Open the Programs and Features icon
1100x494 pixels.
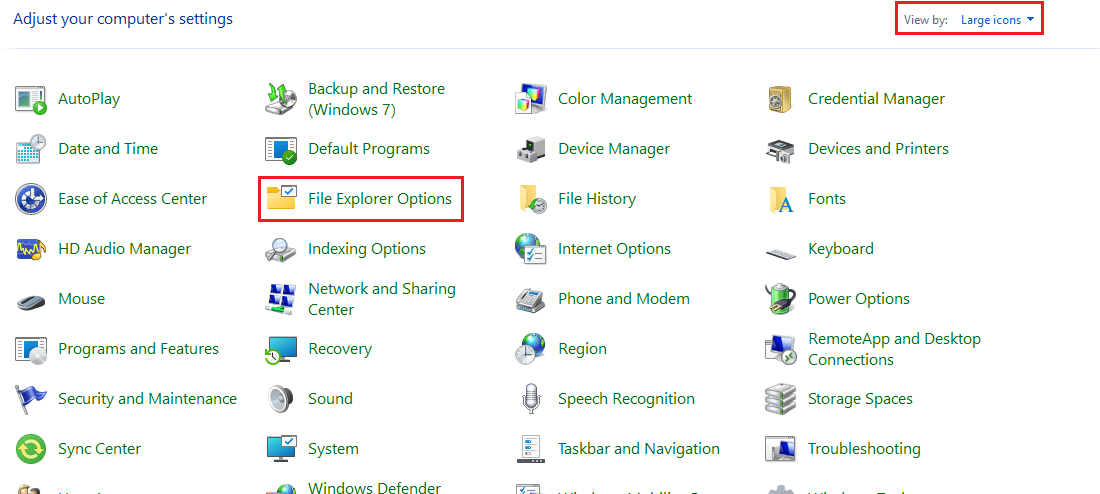pyautogui.click(x=31, y=349)
